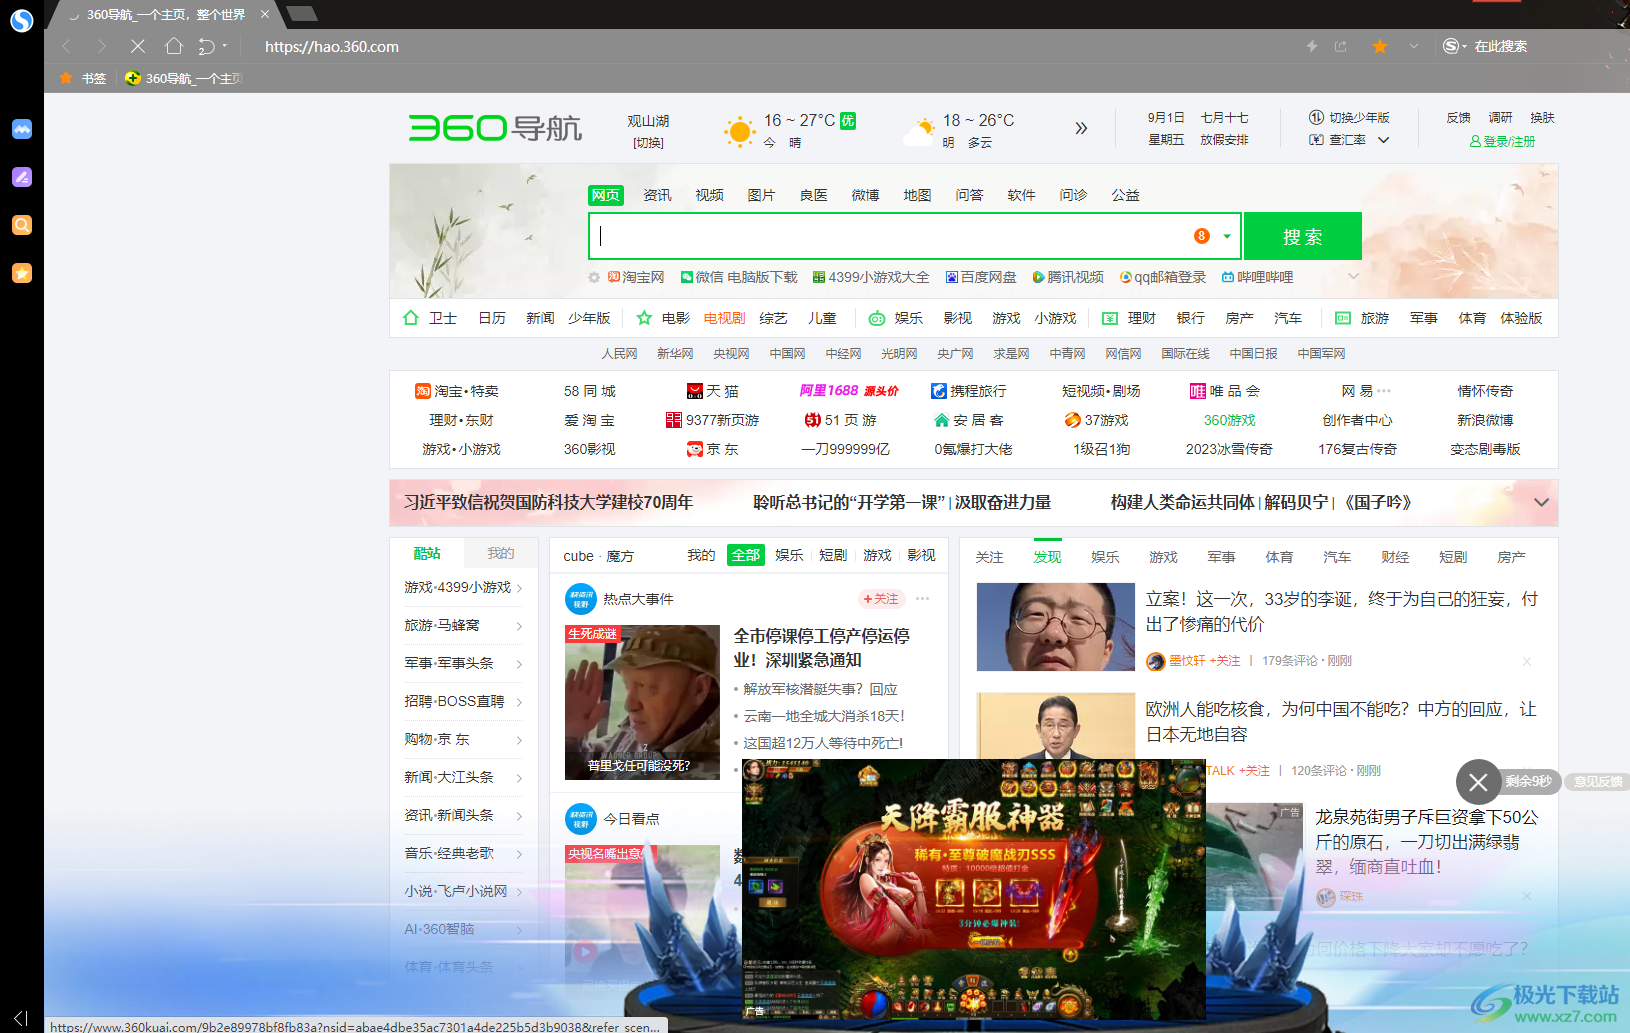Click the sunny weather icon for today
This screenshot has height=1033, width=1630.
coord(739,131)
